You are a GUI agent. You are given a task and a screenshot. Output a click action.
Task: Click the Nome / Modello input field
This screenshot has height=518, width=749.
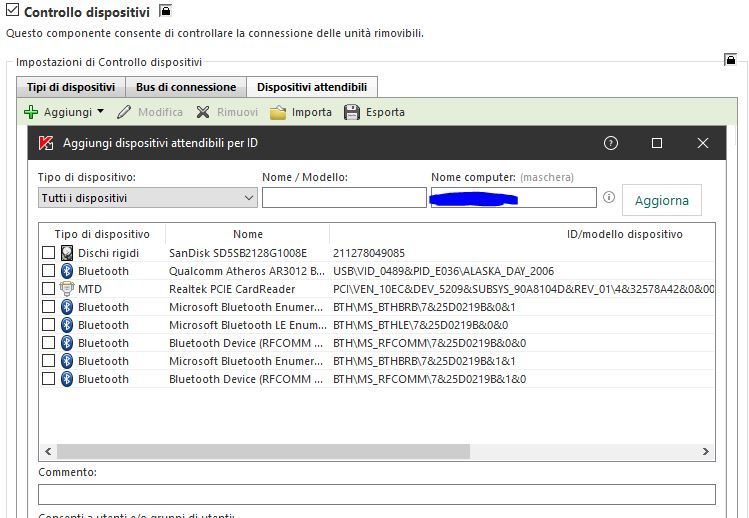click(x=344, y=197)
